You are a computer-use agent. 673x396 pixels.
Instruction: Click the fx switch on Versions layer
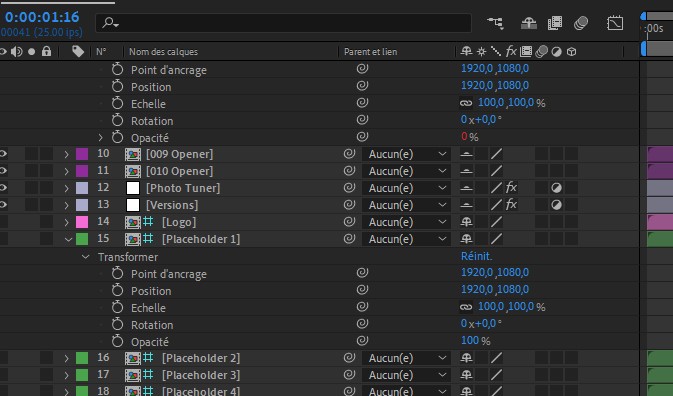pyautogui.click(x=511, y=205)
